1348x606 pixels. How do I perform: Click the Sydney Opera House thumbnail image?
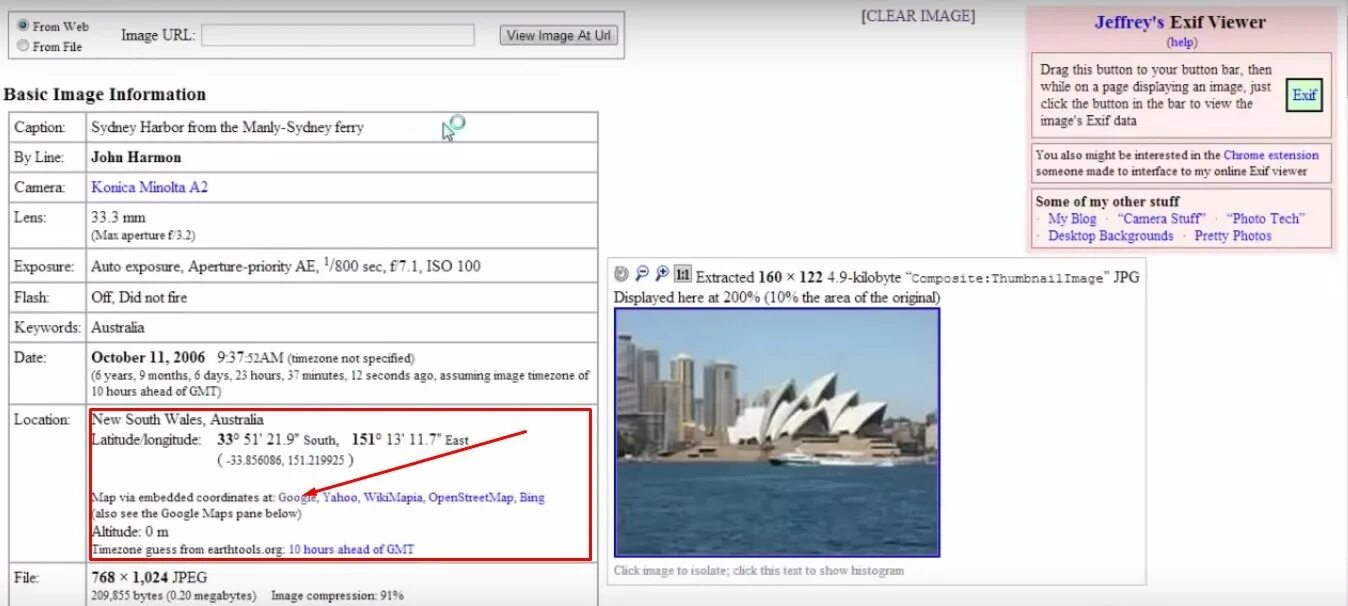pyautogui.click(x=777, y=432)
